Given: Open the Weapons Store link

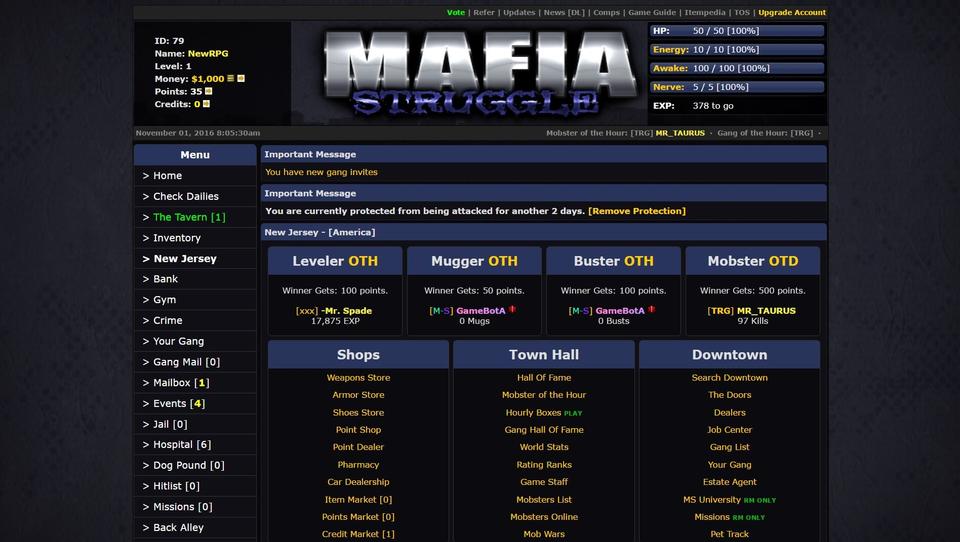Looking at the screenshot, I should tap(358, 378).
